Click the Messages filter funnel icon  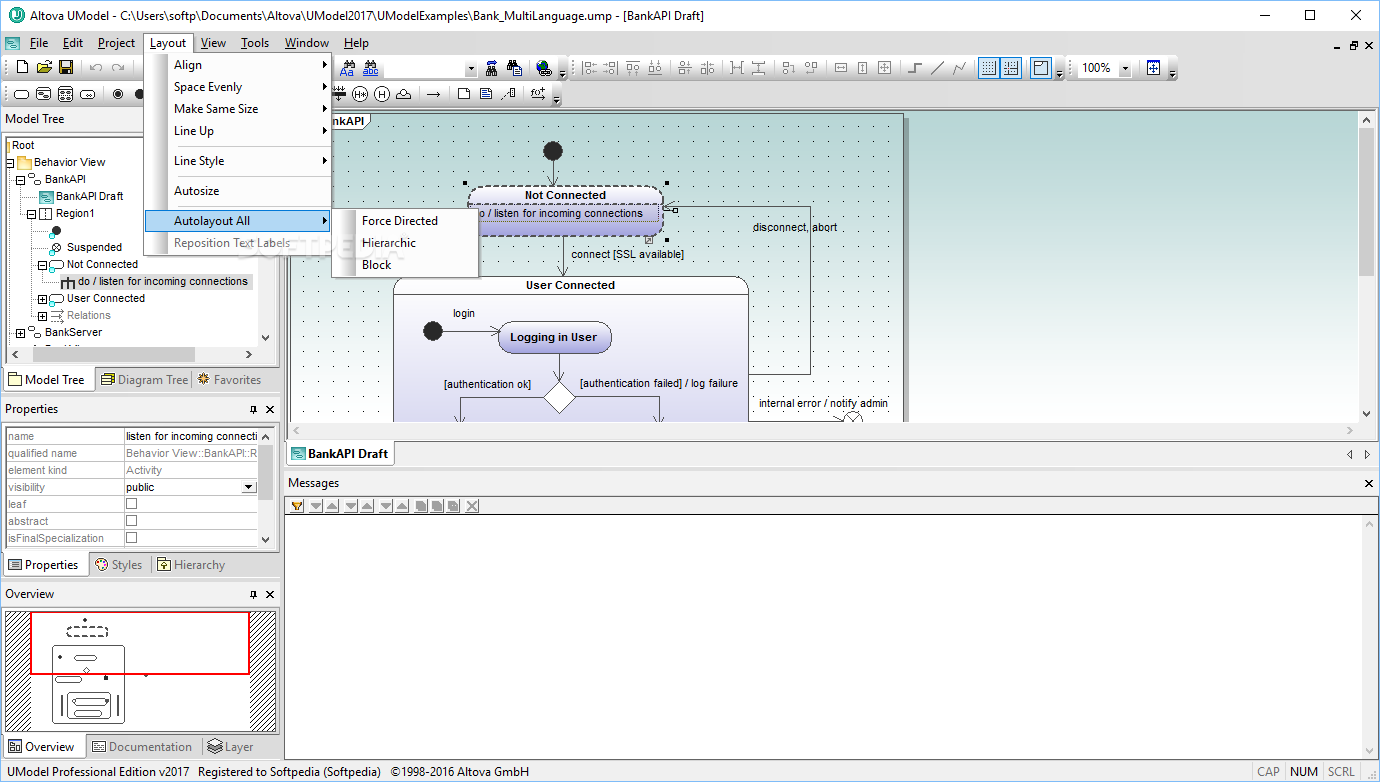[x=297, y=506]
